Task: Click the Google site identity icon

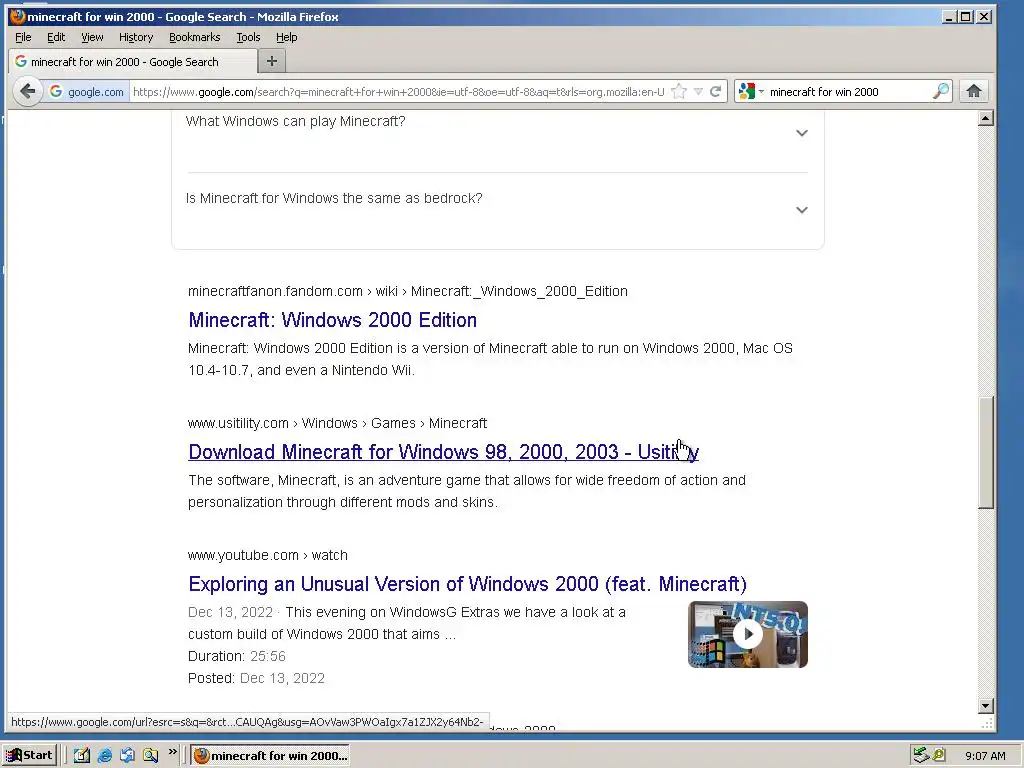Action: pyautogui.click(x=56, y=91)
